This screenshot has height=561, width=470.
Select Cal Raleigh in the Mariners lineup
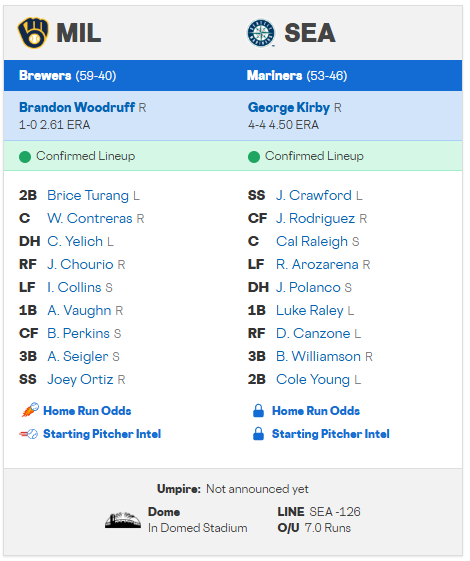pos(312,242)
